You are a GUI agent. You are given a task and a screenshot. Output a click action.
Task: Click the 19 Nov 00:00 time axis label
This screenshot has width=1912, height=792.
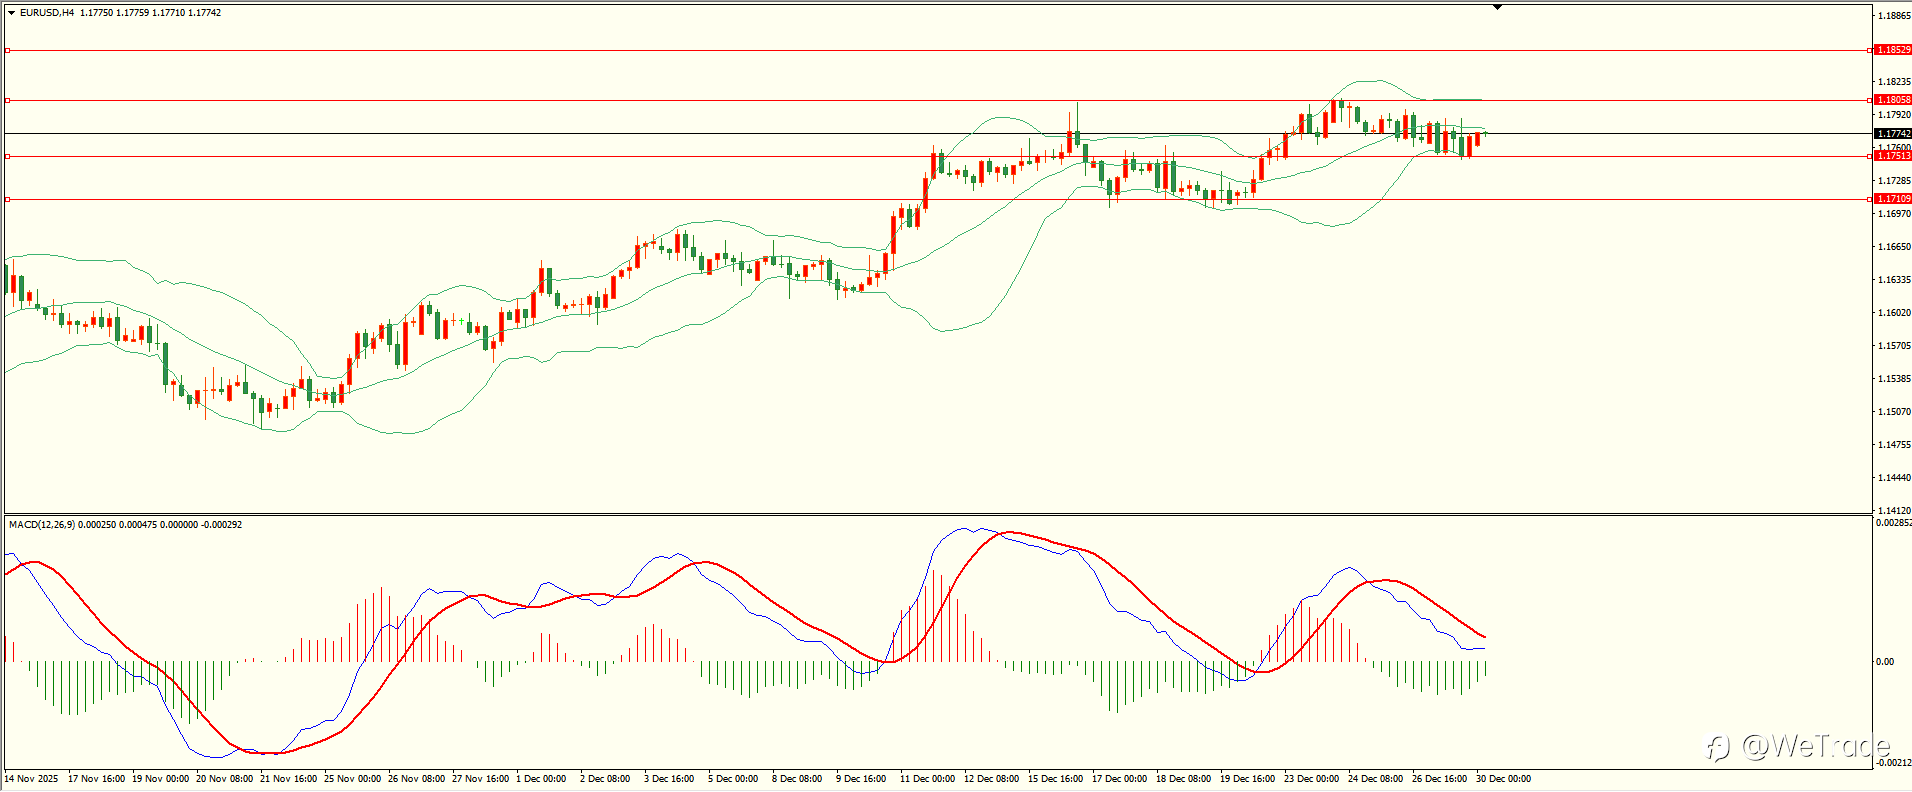(x=160, y=779)
